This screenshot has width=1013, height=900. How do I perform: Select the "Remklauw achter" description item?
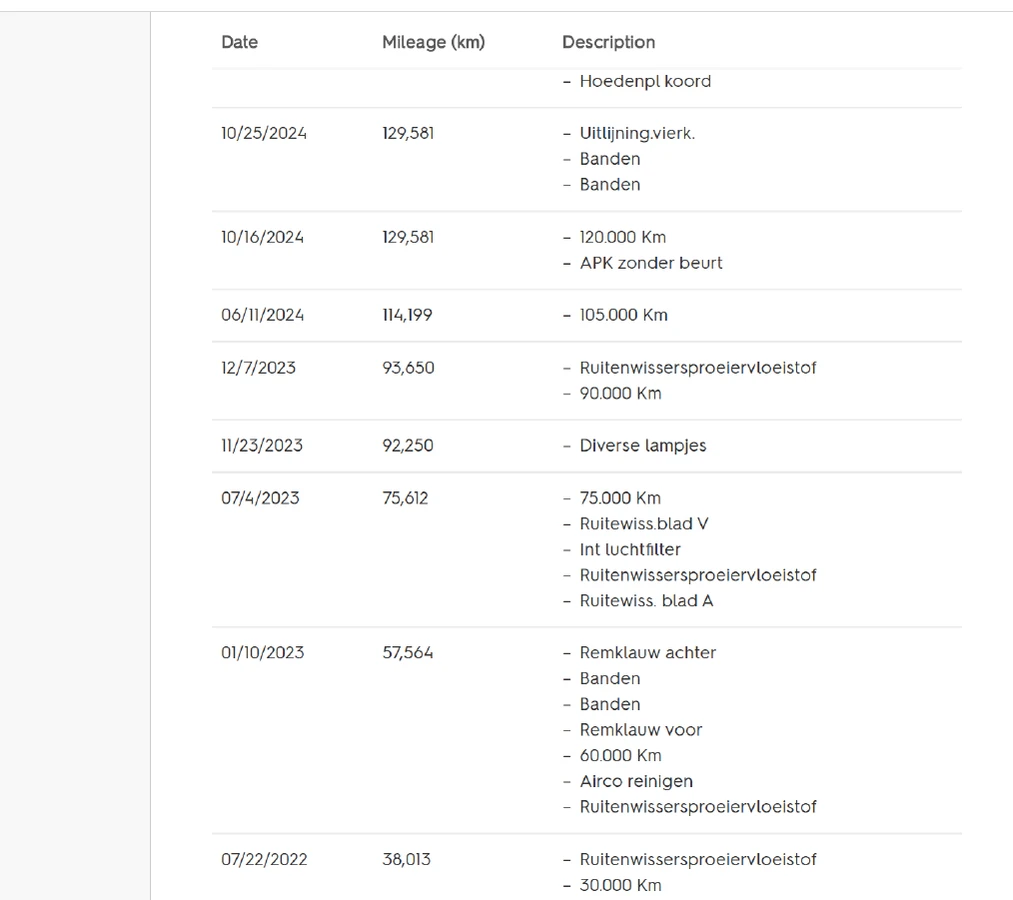coord(647,653)
